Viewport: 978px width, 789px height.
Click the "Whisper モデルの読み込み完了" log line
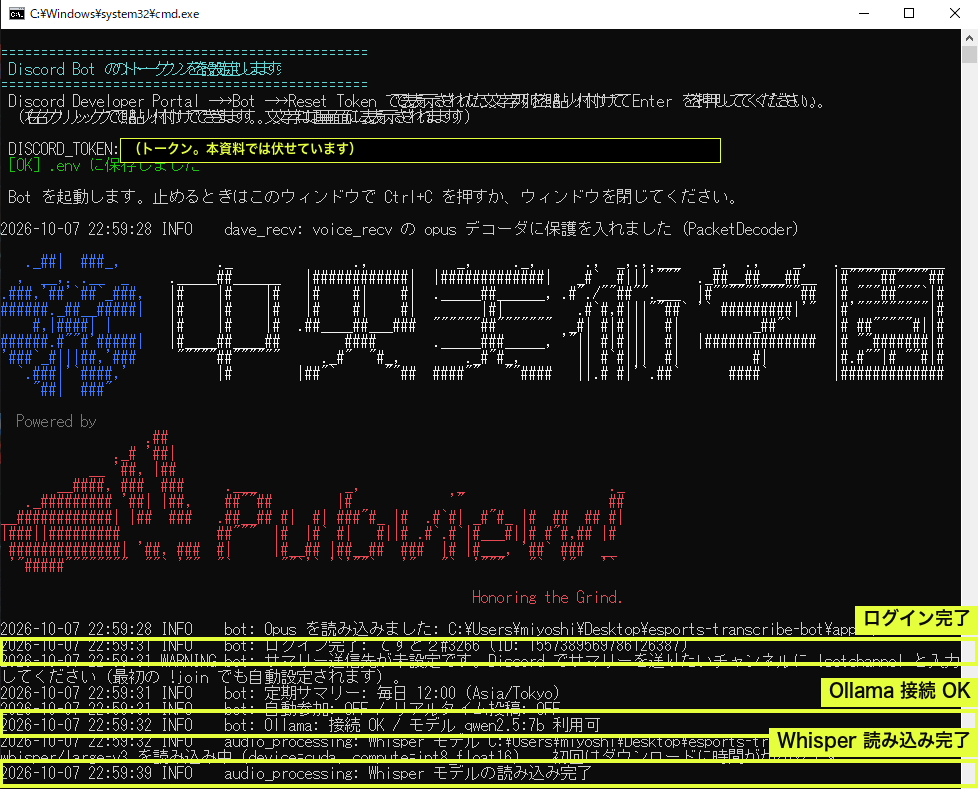(x=296, y=773)
